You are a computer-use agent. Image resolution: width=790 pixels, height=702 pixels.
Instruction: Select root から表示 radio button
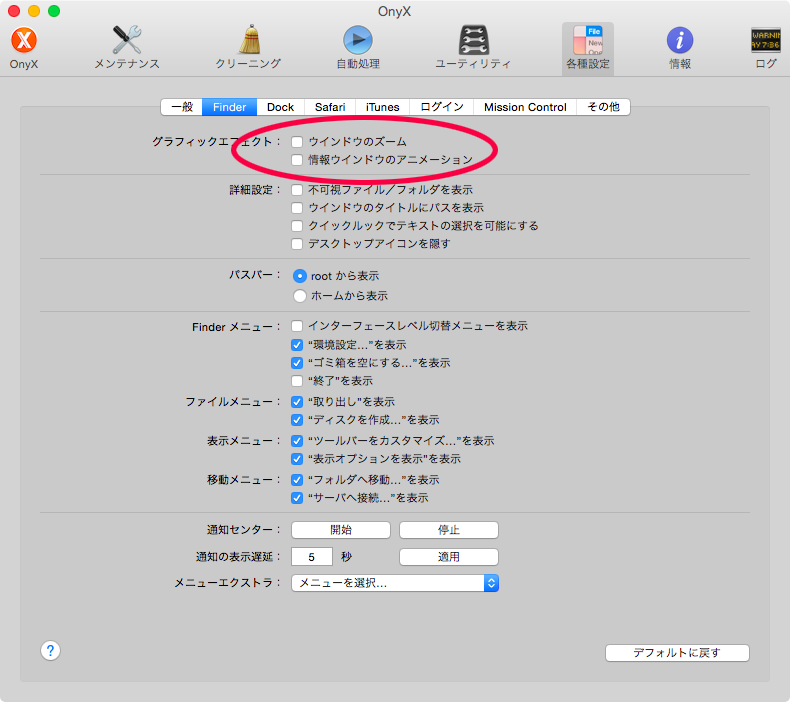[300, 276]
